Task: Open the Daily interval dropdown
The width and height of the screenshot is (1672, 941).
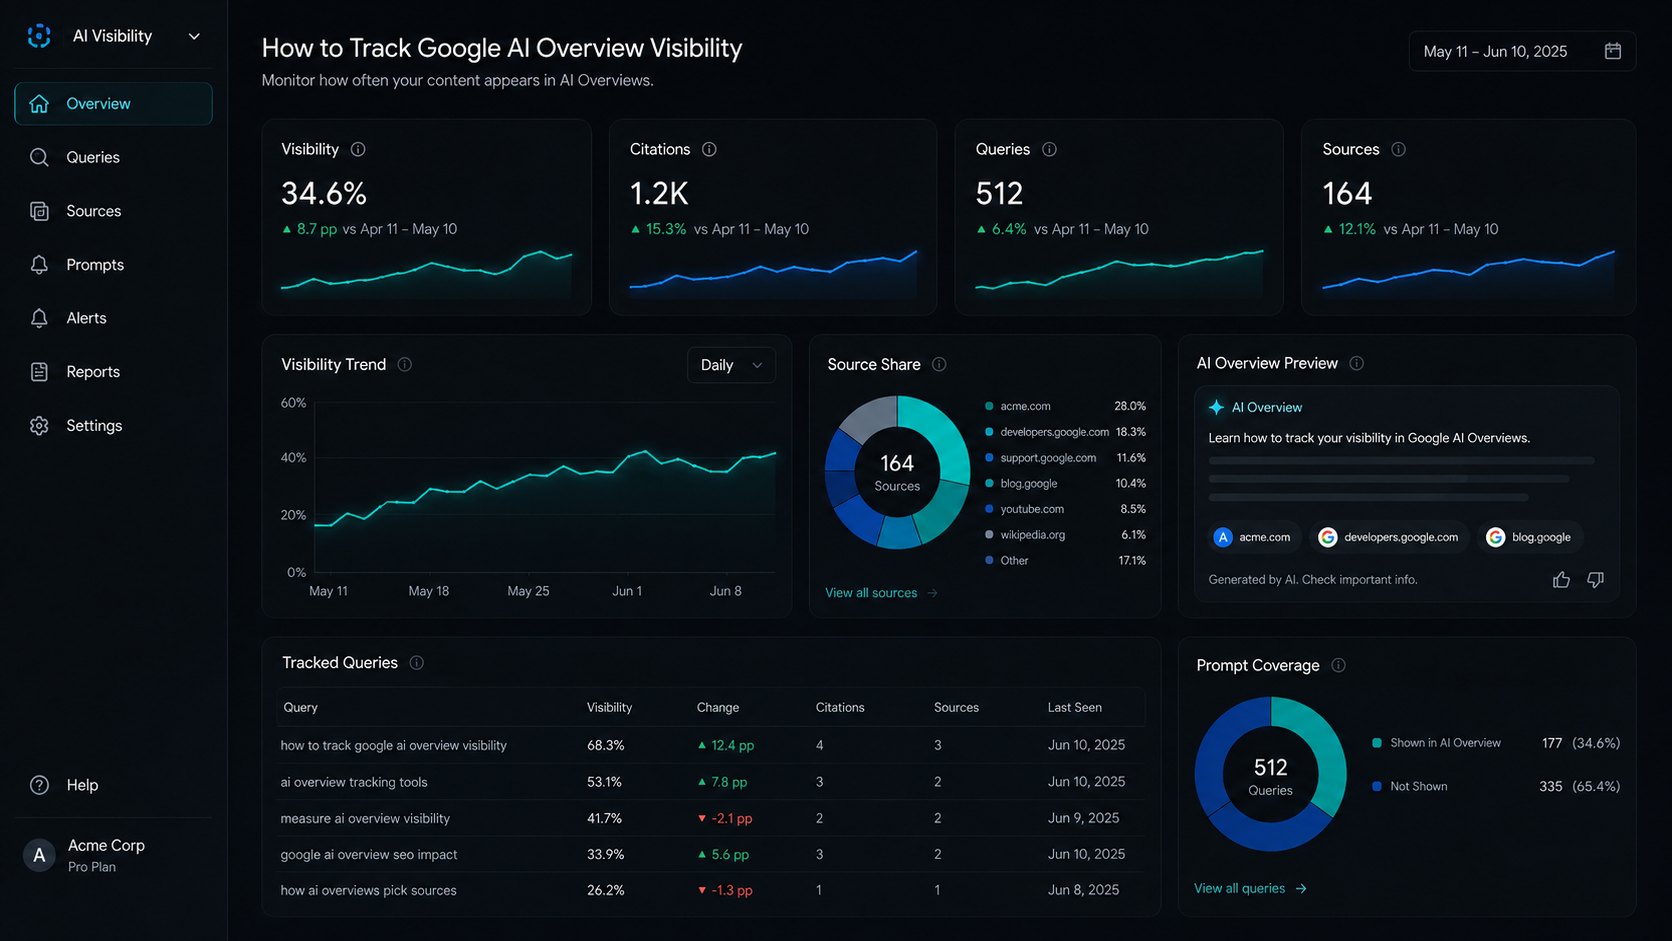Action: click(x=731, y=365)
